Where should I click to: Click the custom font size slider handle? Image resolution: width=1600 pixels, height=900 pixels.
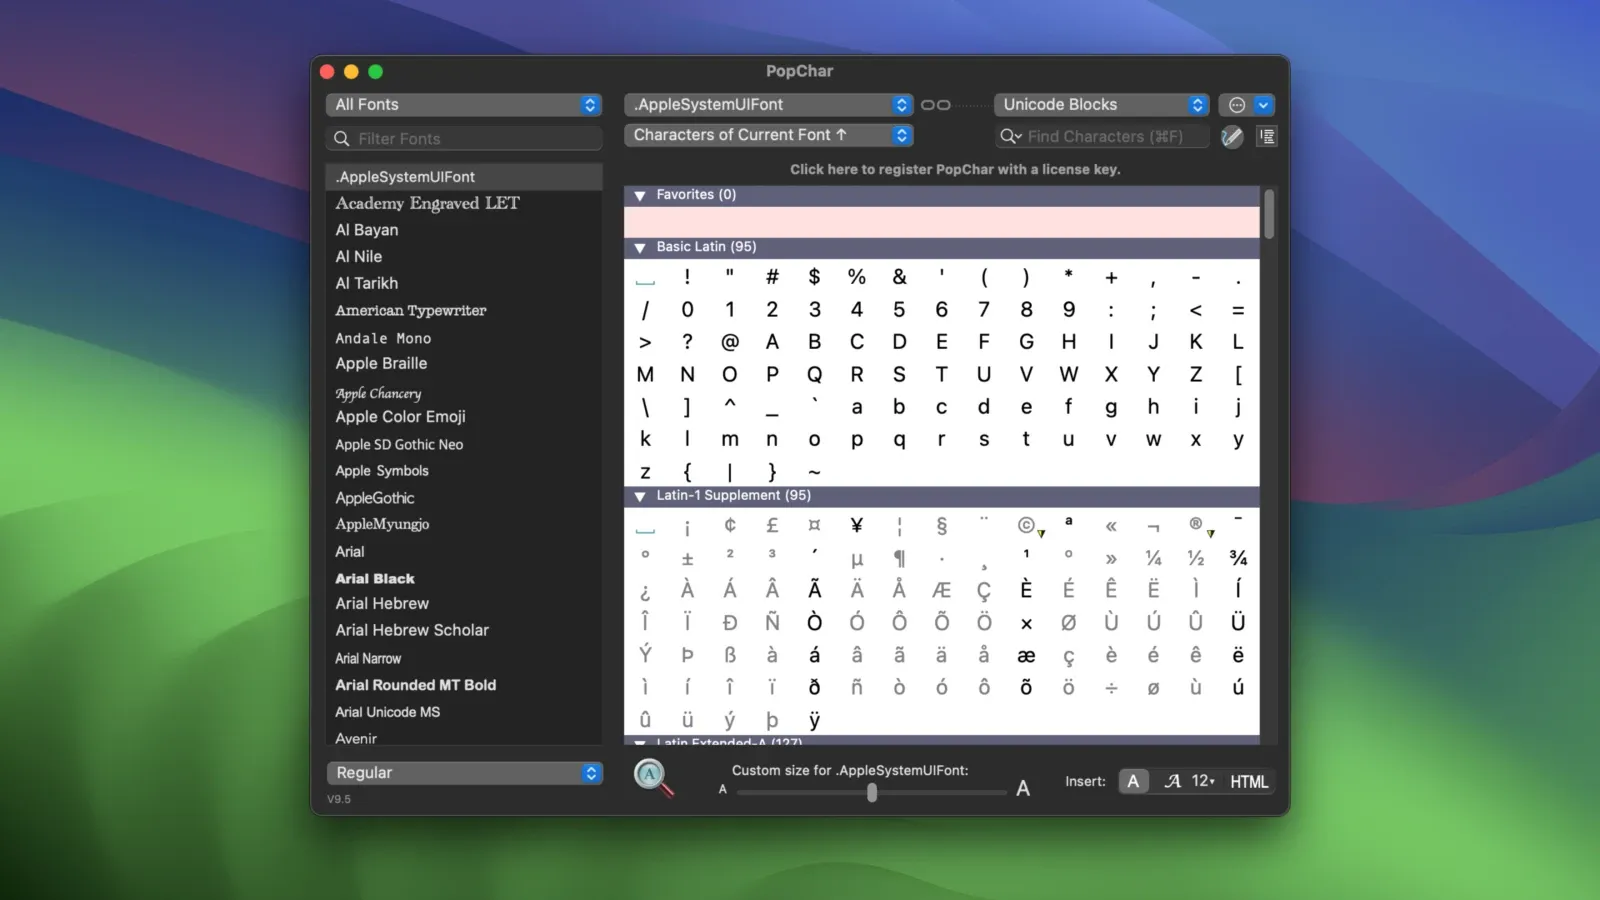(x=872, y=793)
